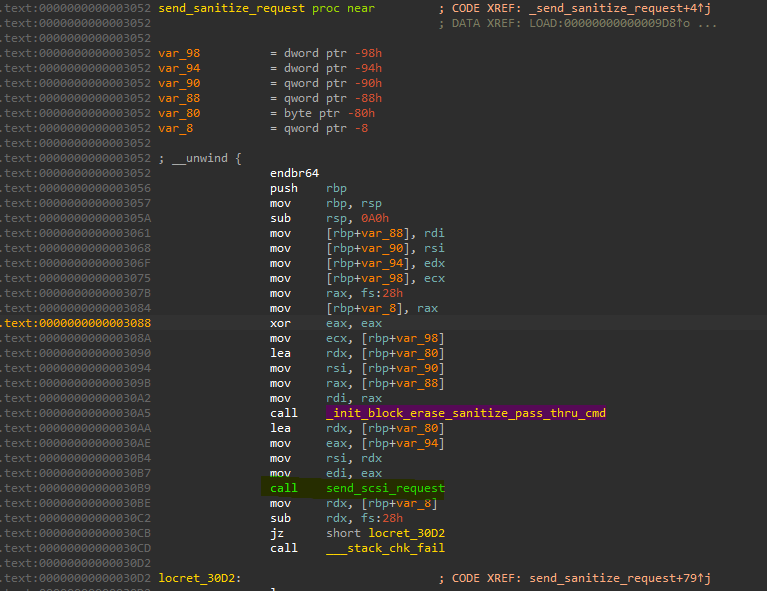Click the mov rsi, rdx instruction

pyautogui.click(x=326, y=458)
